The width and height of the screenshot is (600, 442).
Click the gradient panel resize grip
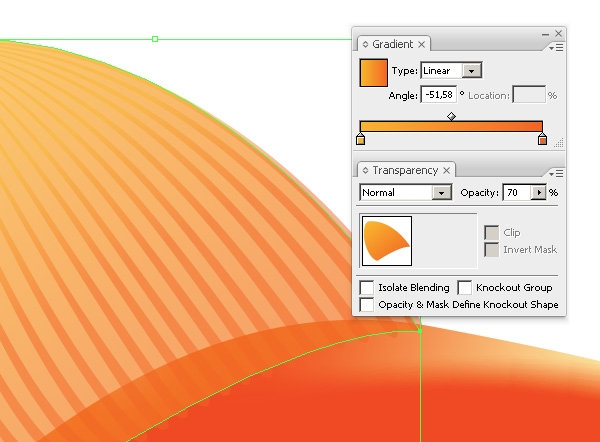pyautogui.click(x=559, y=143)
